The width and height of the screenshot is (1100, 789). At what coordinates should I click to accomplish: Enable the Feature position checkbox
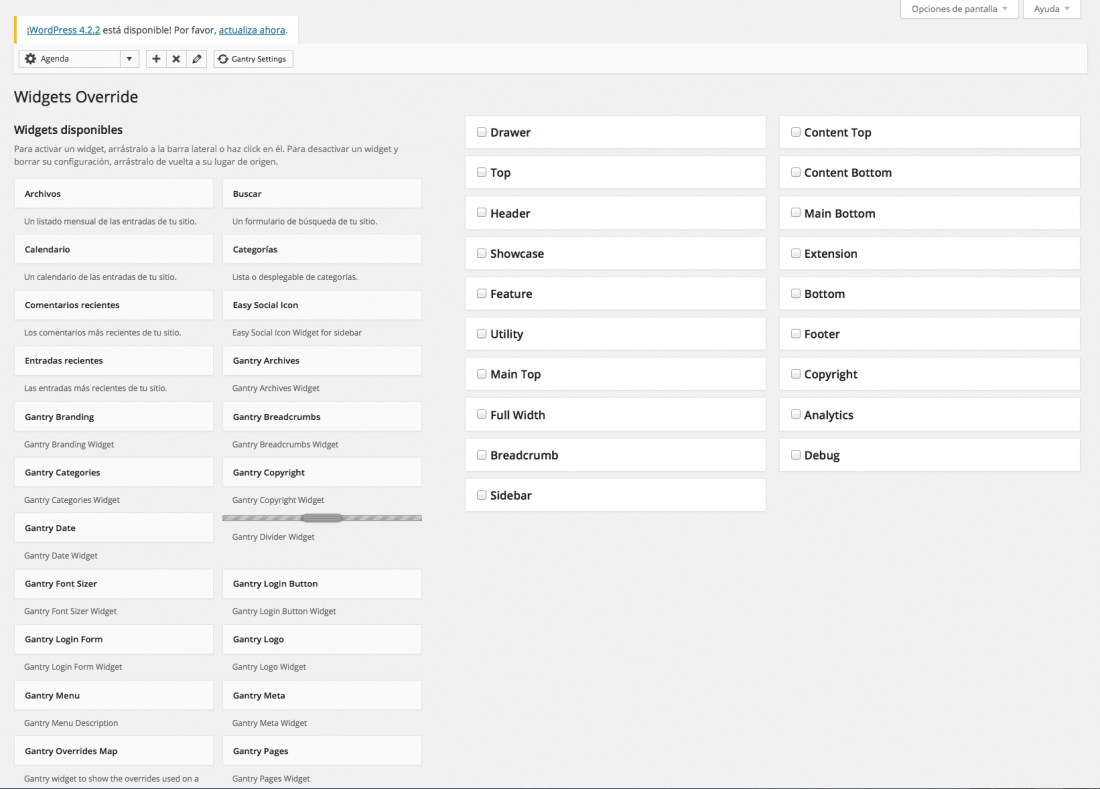tap(482, 293)
